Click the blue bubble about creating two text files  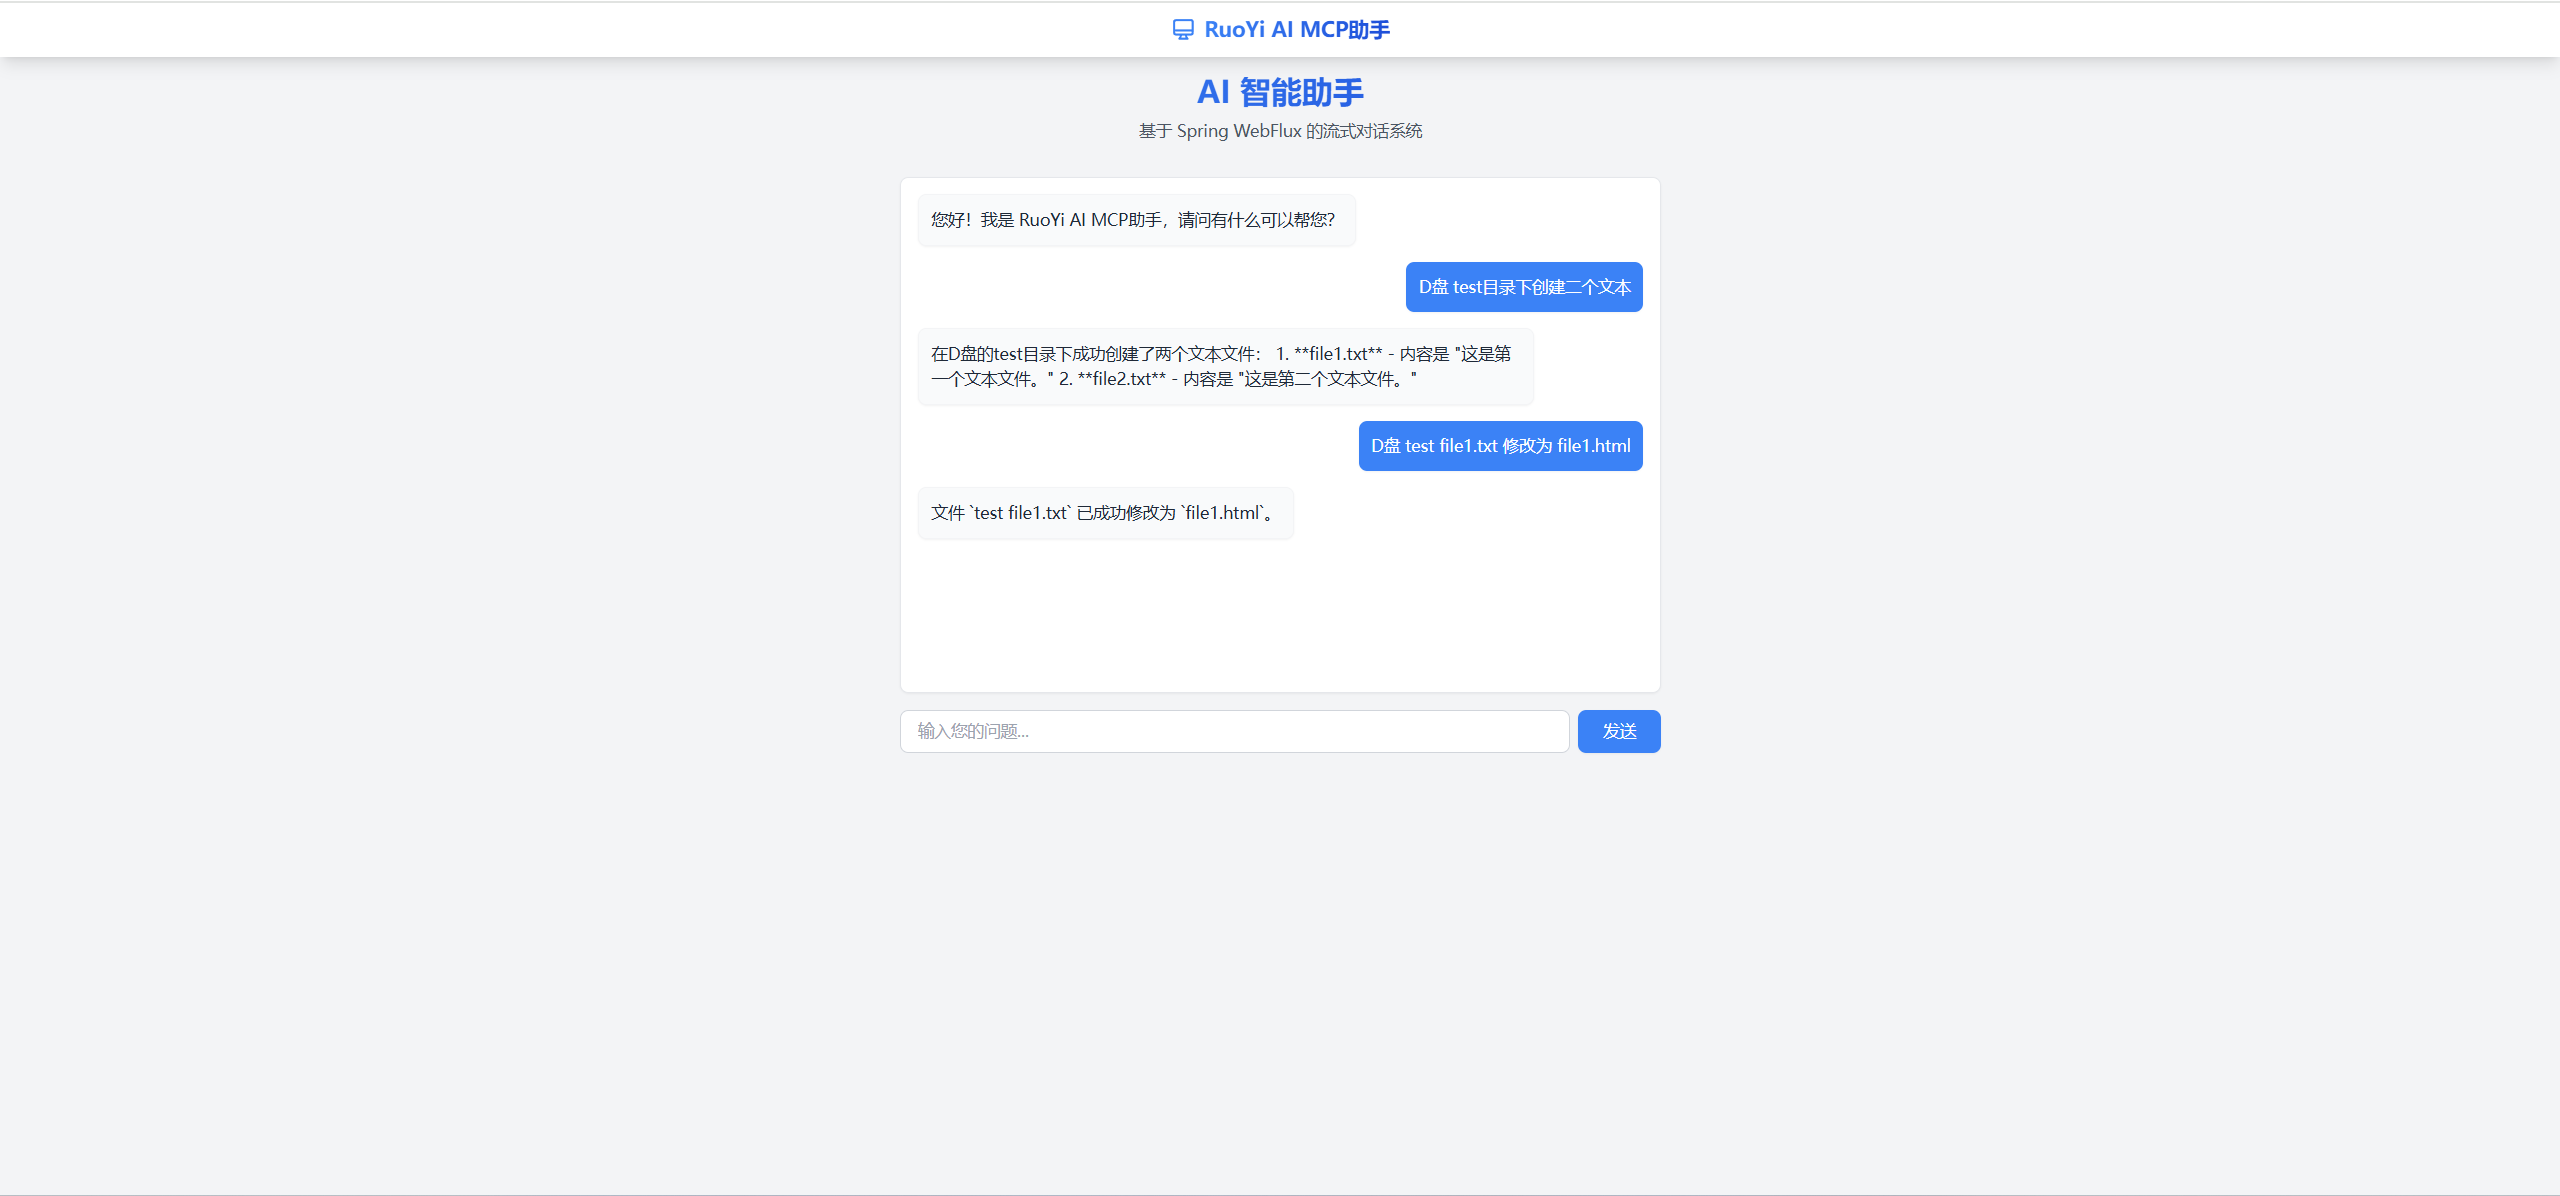1523,286
